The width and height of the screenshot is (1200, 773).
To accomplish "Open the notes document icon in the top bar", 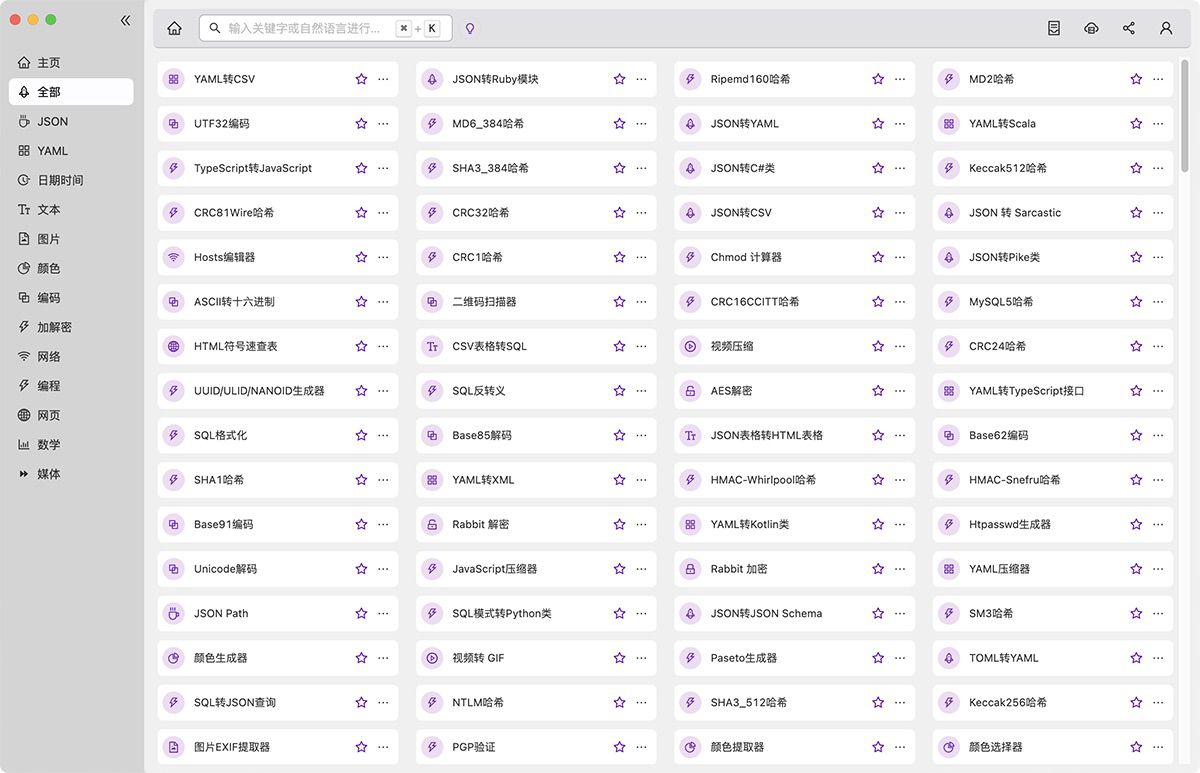I will (1054, 29).
